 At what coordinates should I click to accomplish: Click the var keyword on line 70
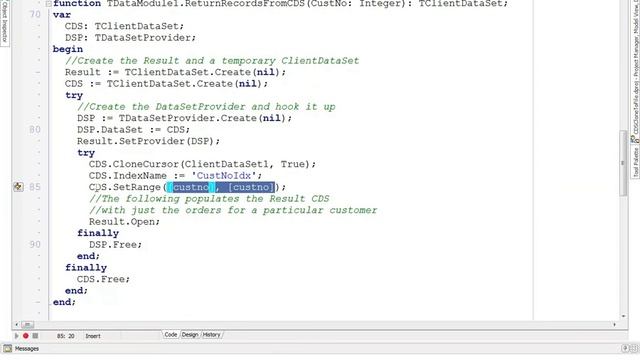point(62,15)
